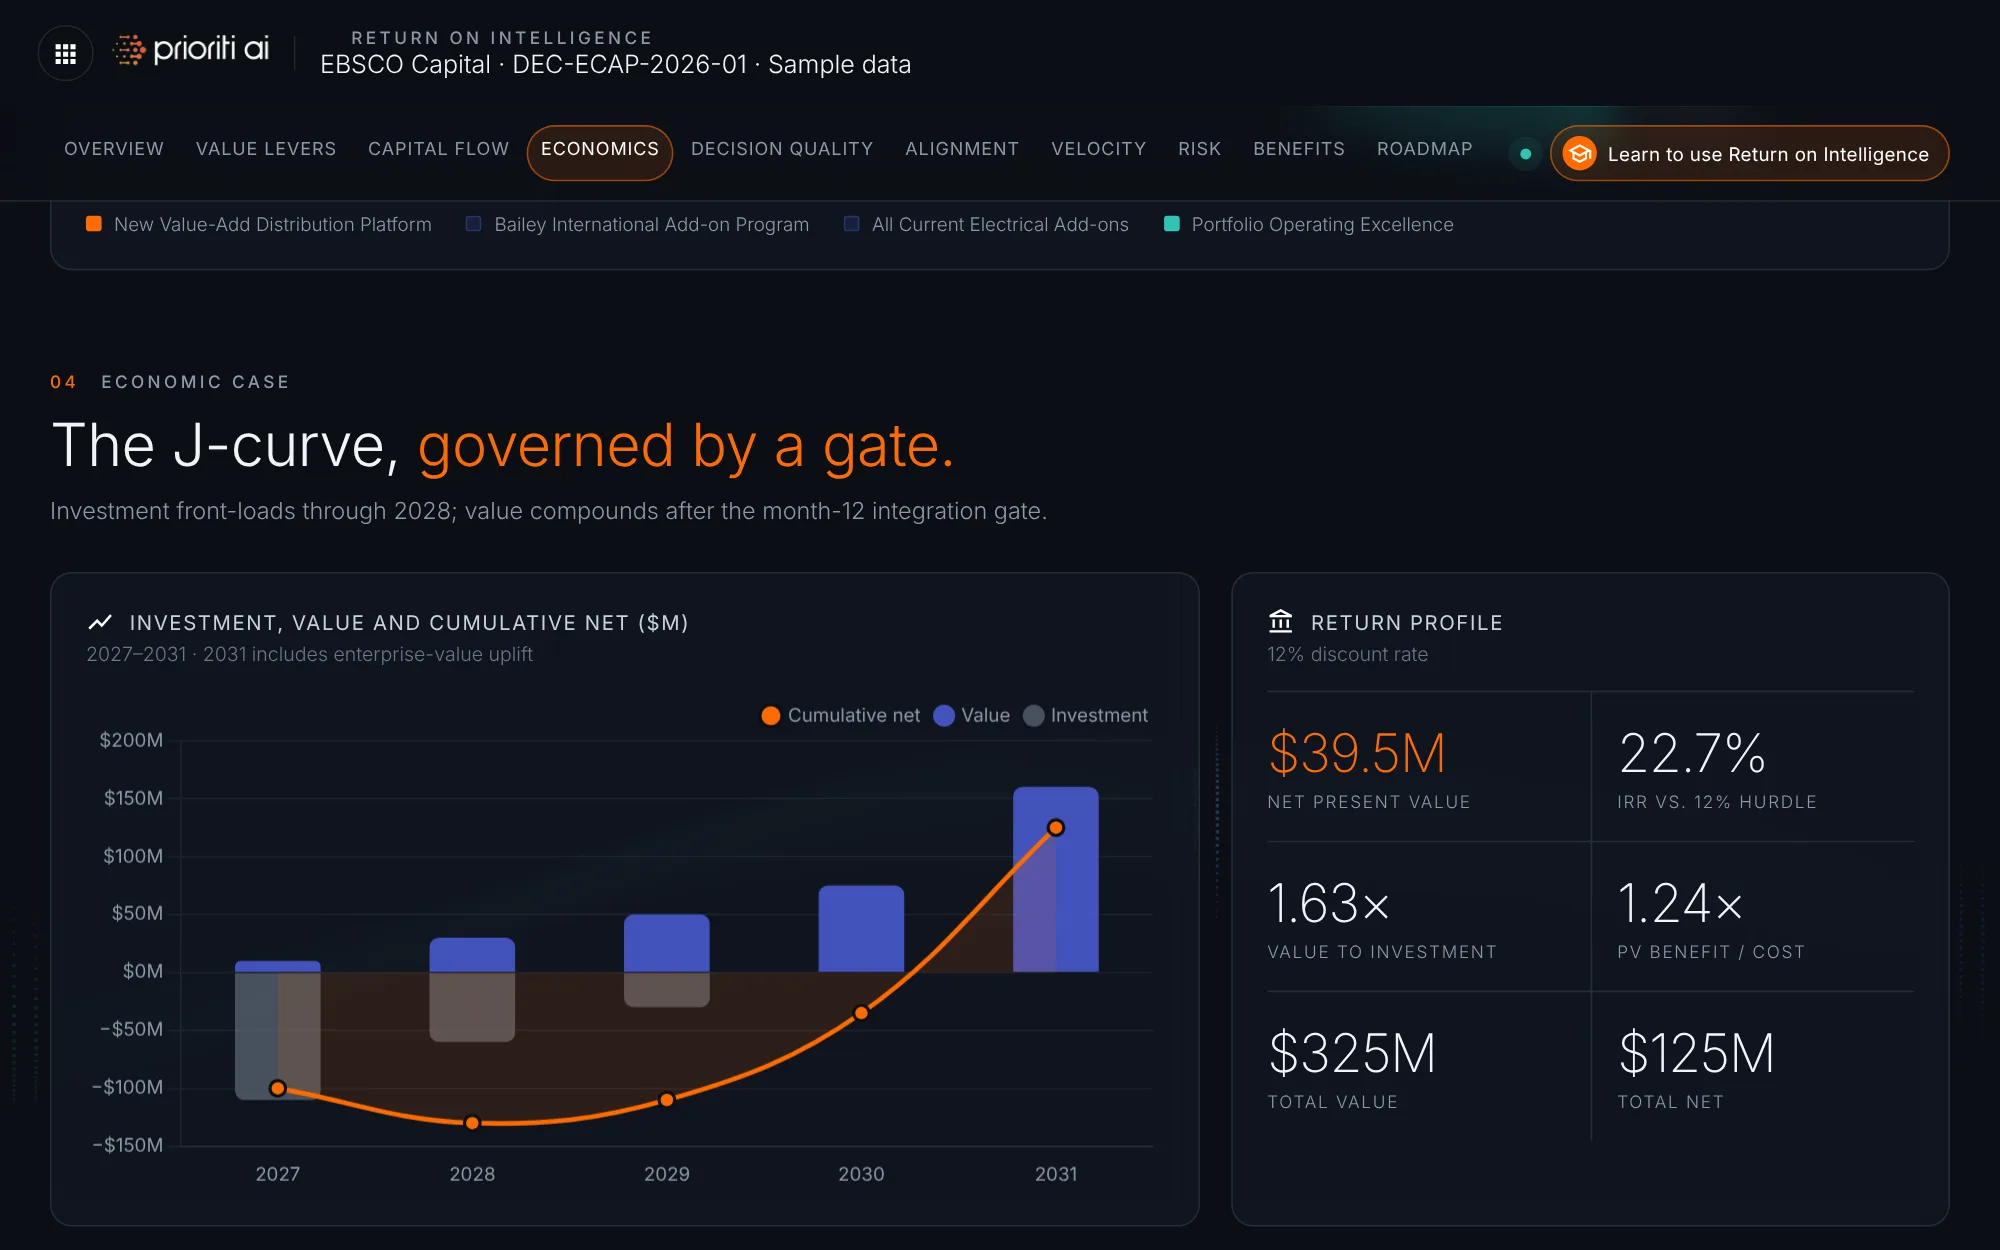
Task: Toggle the Value series legend marker
Action: pos(944,715)
